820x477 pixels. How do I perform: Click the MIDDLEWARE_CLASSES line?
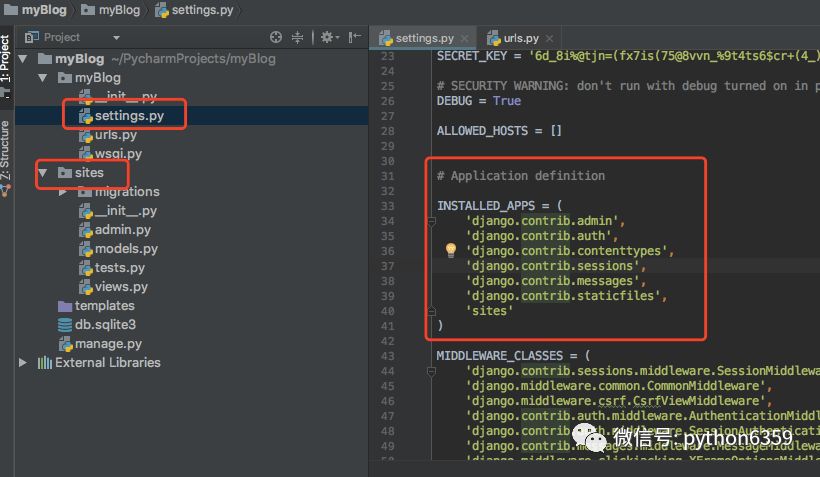click(x=513, y=356)
